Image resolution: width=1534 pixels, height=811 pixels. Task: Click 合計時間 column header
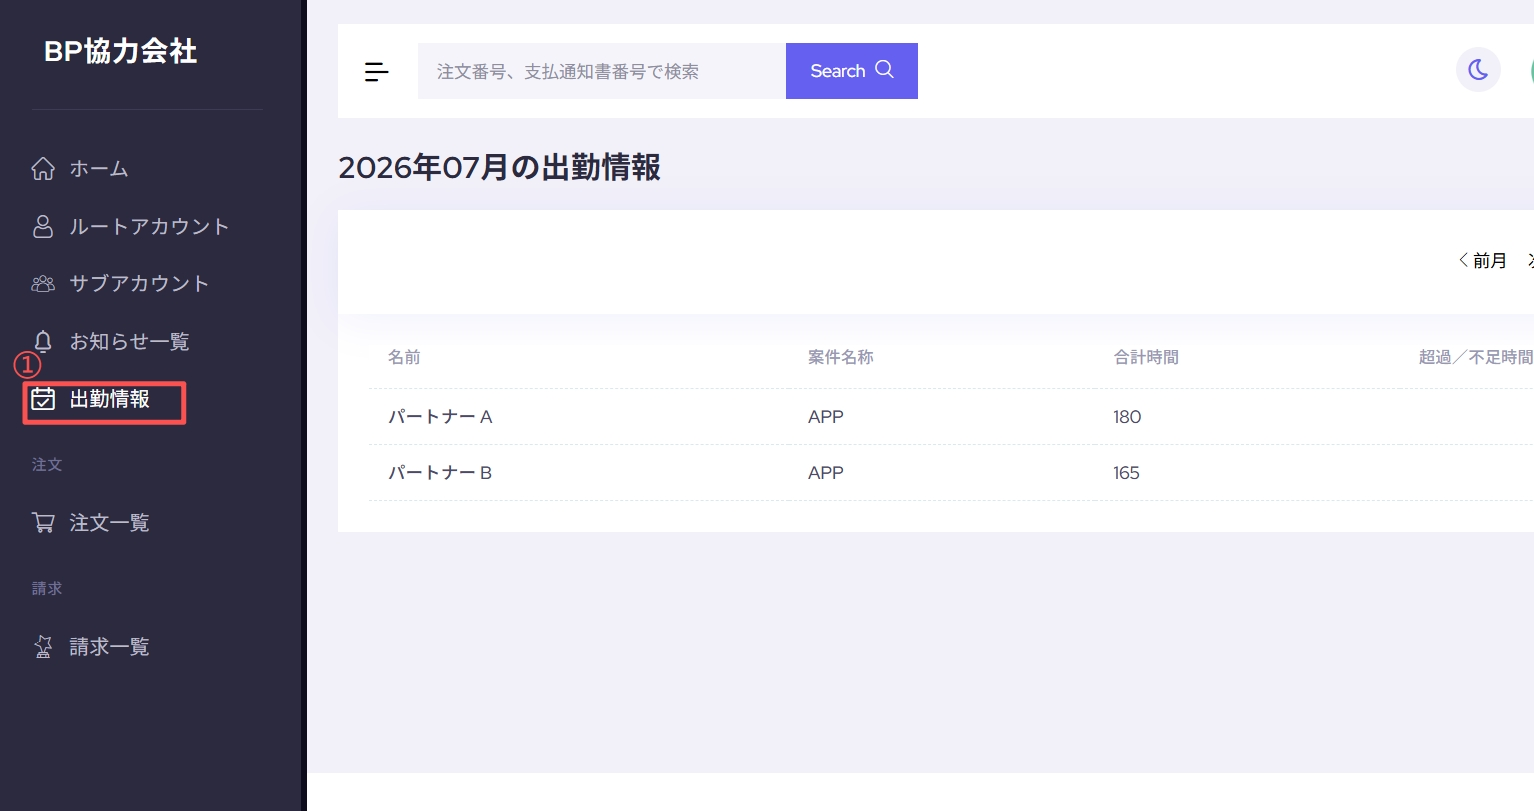1146,357
